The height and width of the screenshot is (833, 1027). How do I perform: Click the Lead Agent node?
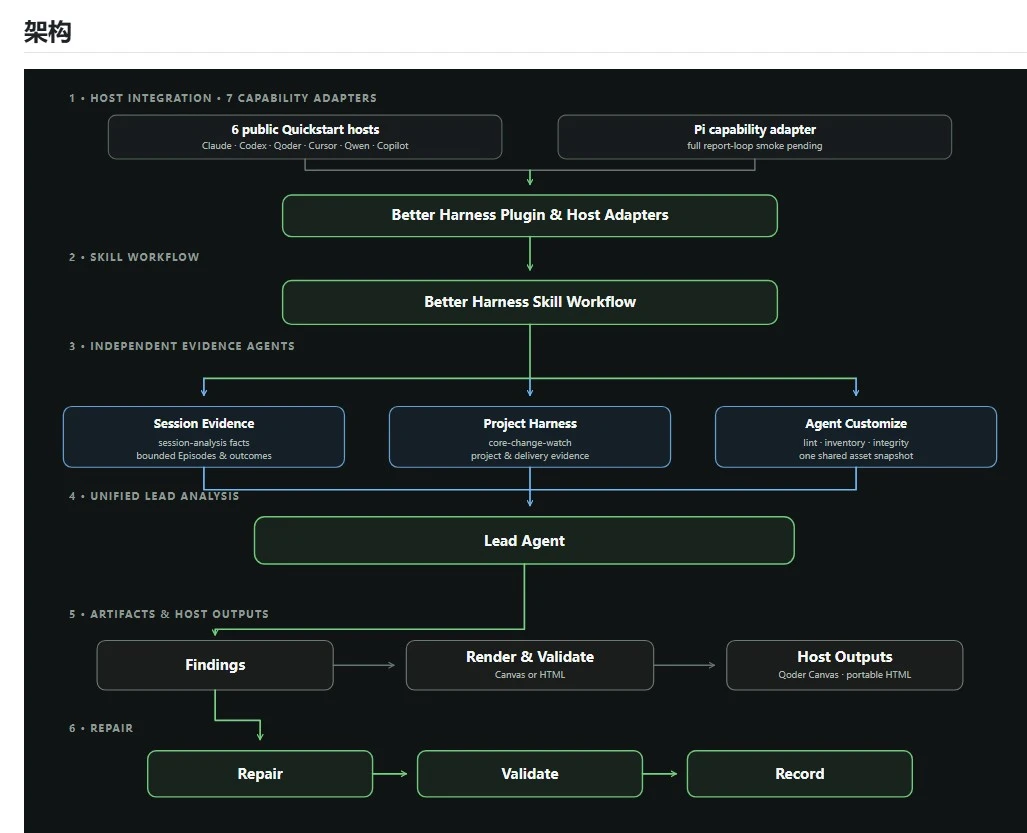(524, 540)
